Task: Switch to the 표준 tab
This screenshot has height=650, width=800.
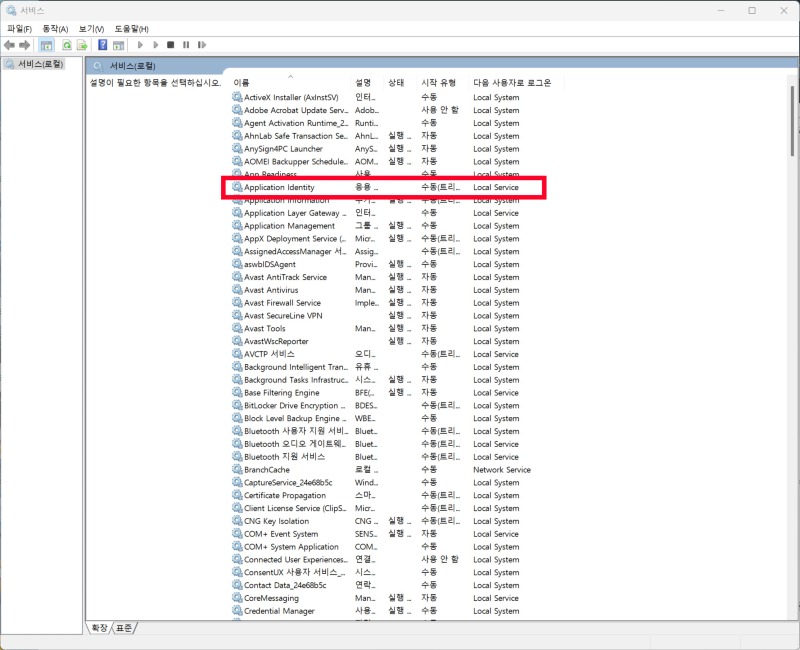Action: pyautogui.click(x=124, y=628)
